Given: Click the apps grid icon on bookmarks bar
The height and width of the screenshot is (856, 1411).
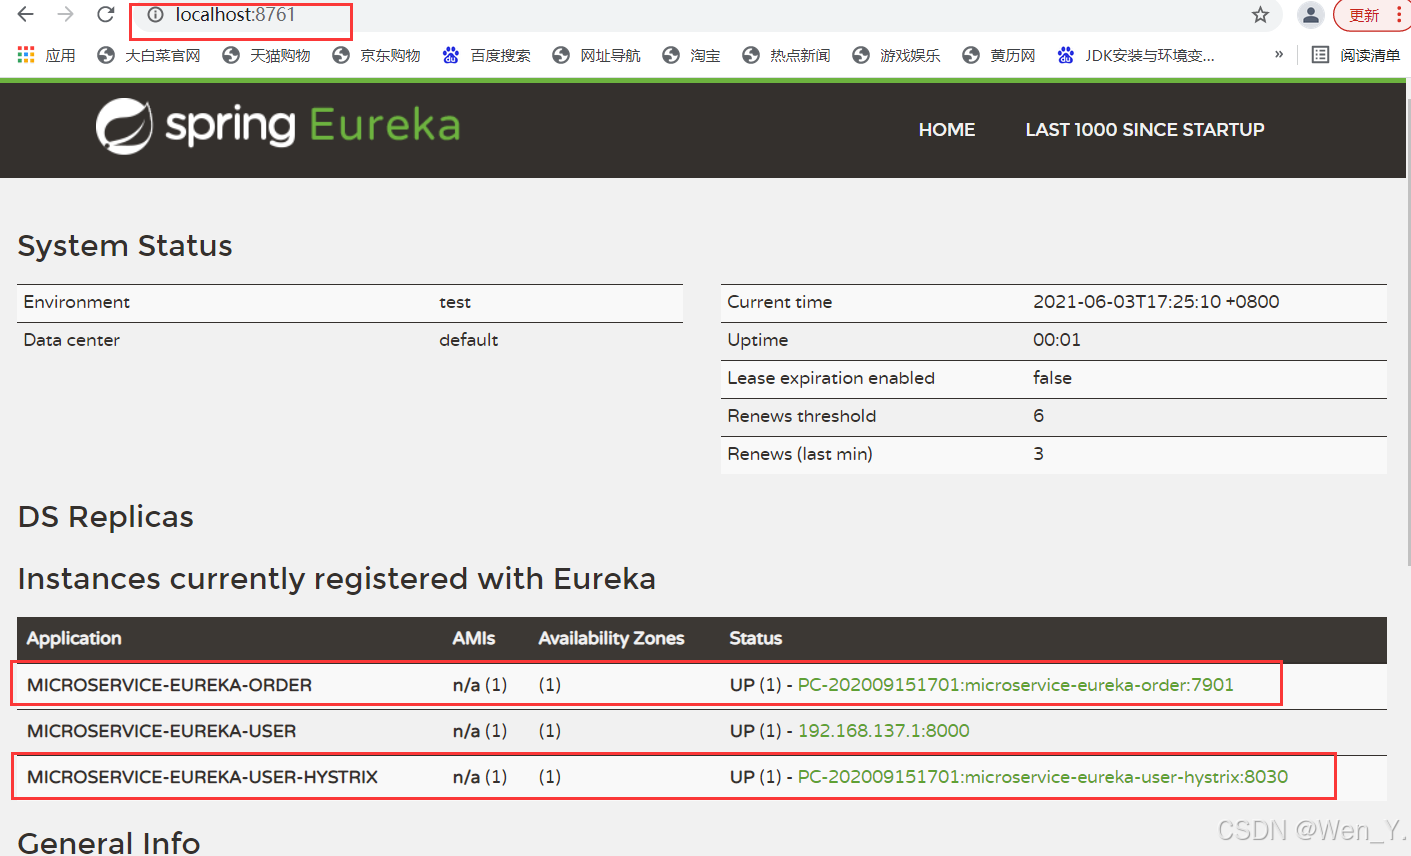Looking at the screenshot, I should [x=24, y=55].
